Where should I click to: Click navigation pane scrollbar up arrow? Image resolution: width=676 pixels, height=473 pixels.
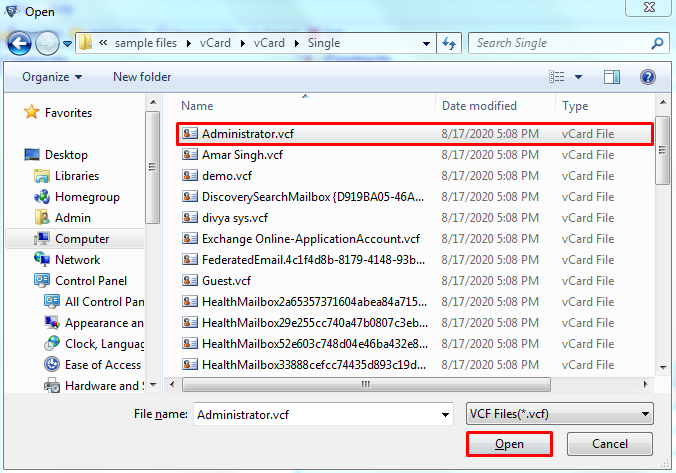click(x=153, y=103)
